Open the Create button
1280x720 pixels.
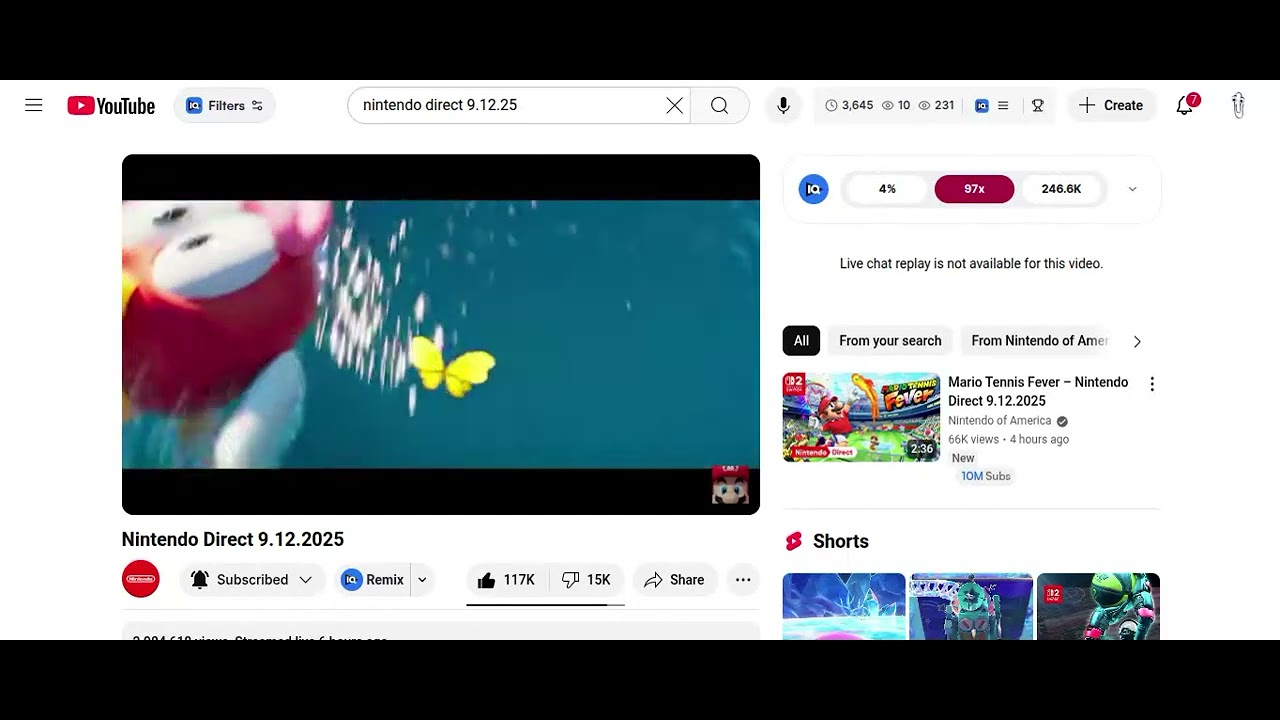tap(1111, 105)
